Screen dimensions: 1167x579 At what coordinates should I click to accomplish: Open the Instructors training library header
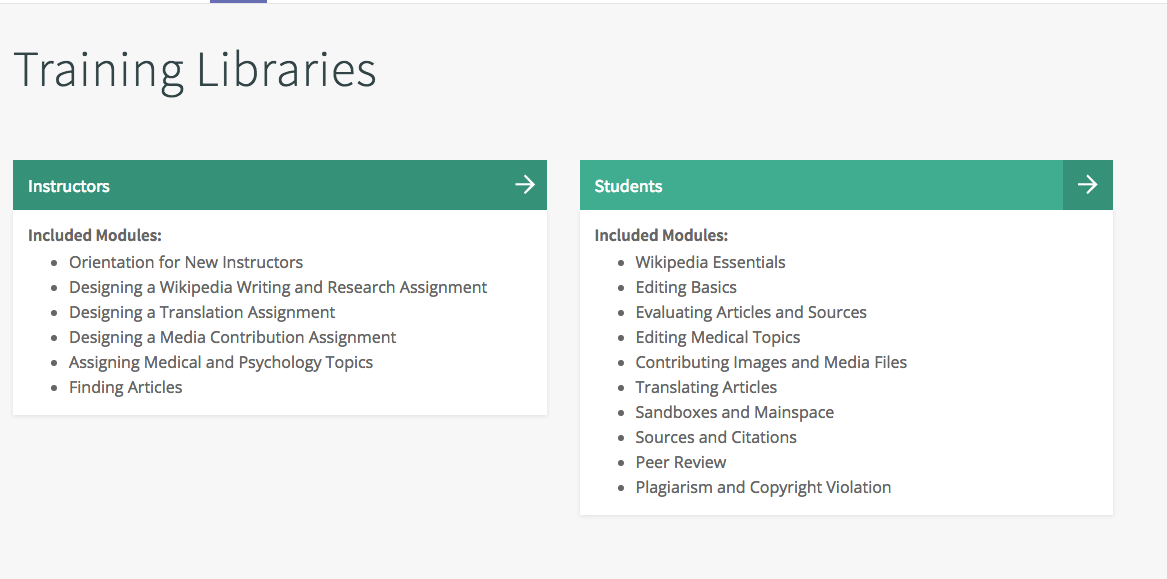click(x=68, y=185)
